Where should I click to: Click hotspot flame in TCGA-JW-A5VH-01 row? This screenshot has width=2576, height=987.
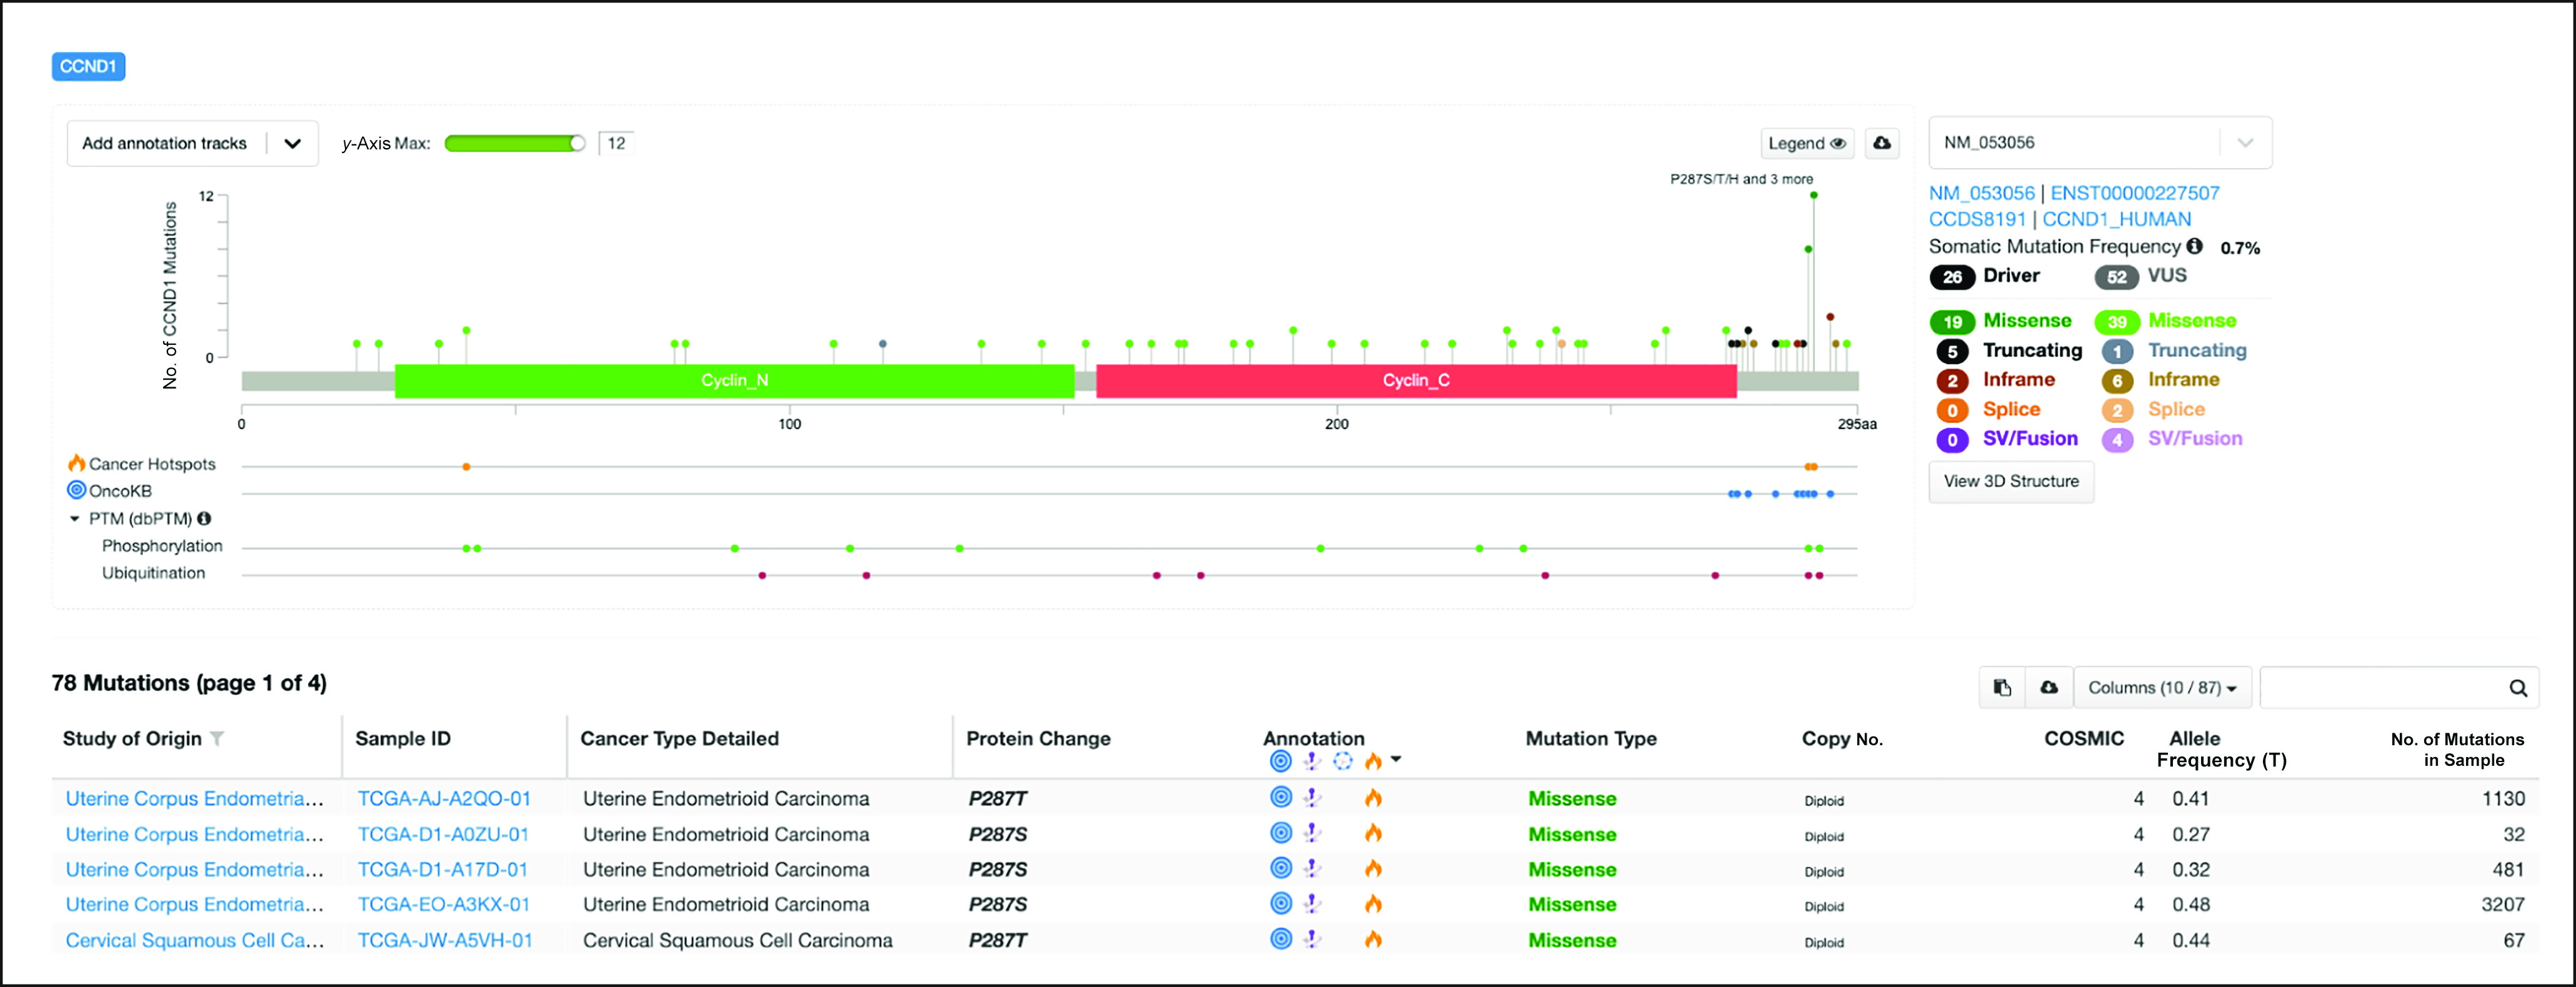1373,939
